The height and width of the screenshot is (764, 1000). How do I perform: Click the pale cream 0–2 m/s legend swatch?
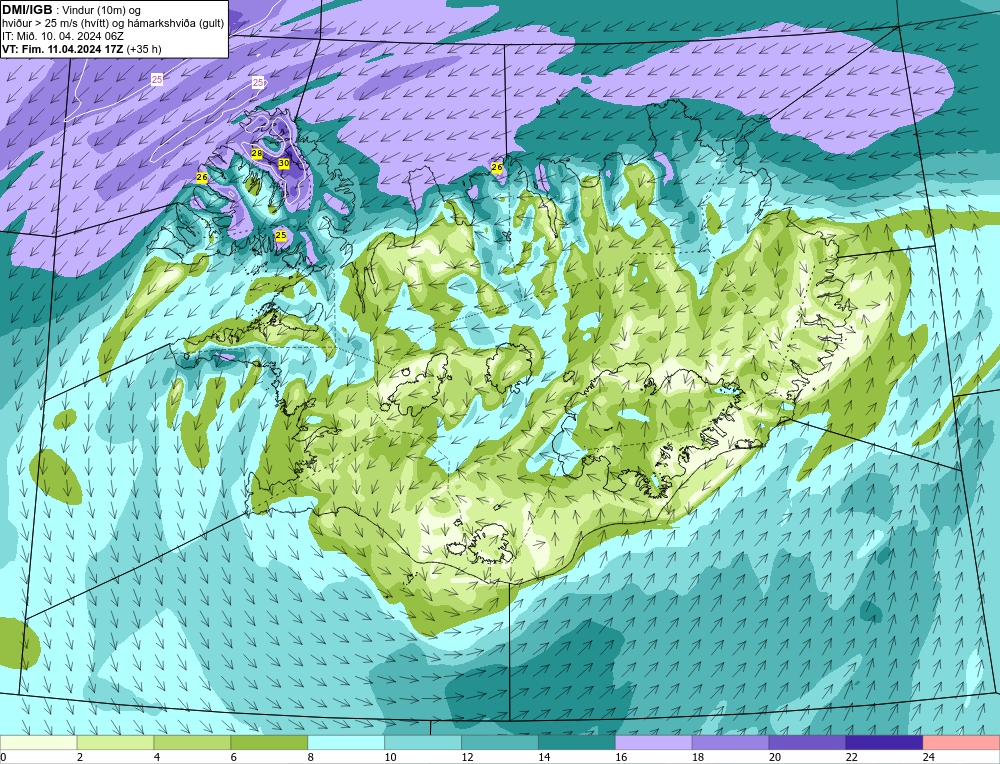tap(38, 742)
